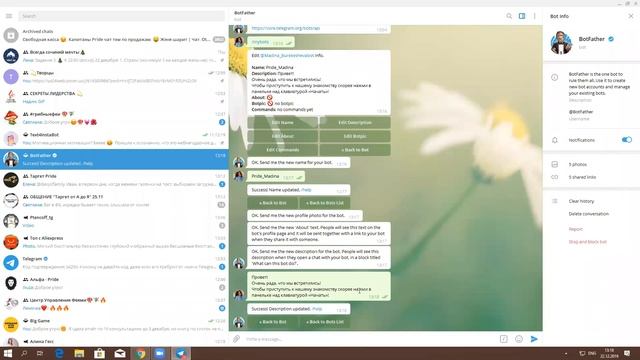
Task: Open Microsoft Edge from the taskbar
Action: pyautogui.click(x=59, y=353)
